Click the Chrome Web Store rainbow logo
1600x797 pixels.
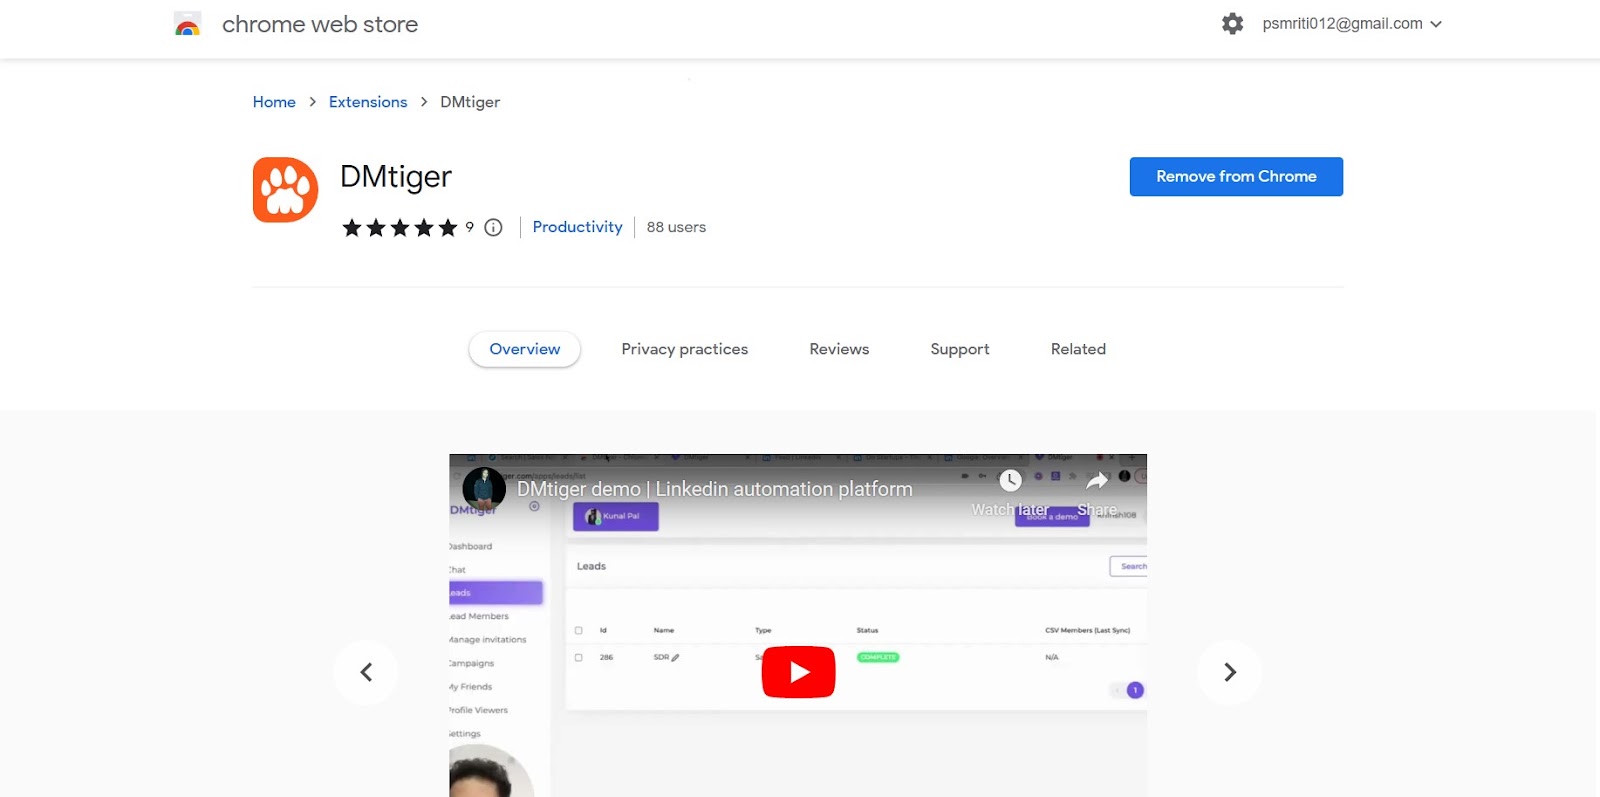tap(187, 24)
